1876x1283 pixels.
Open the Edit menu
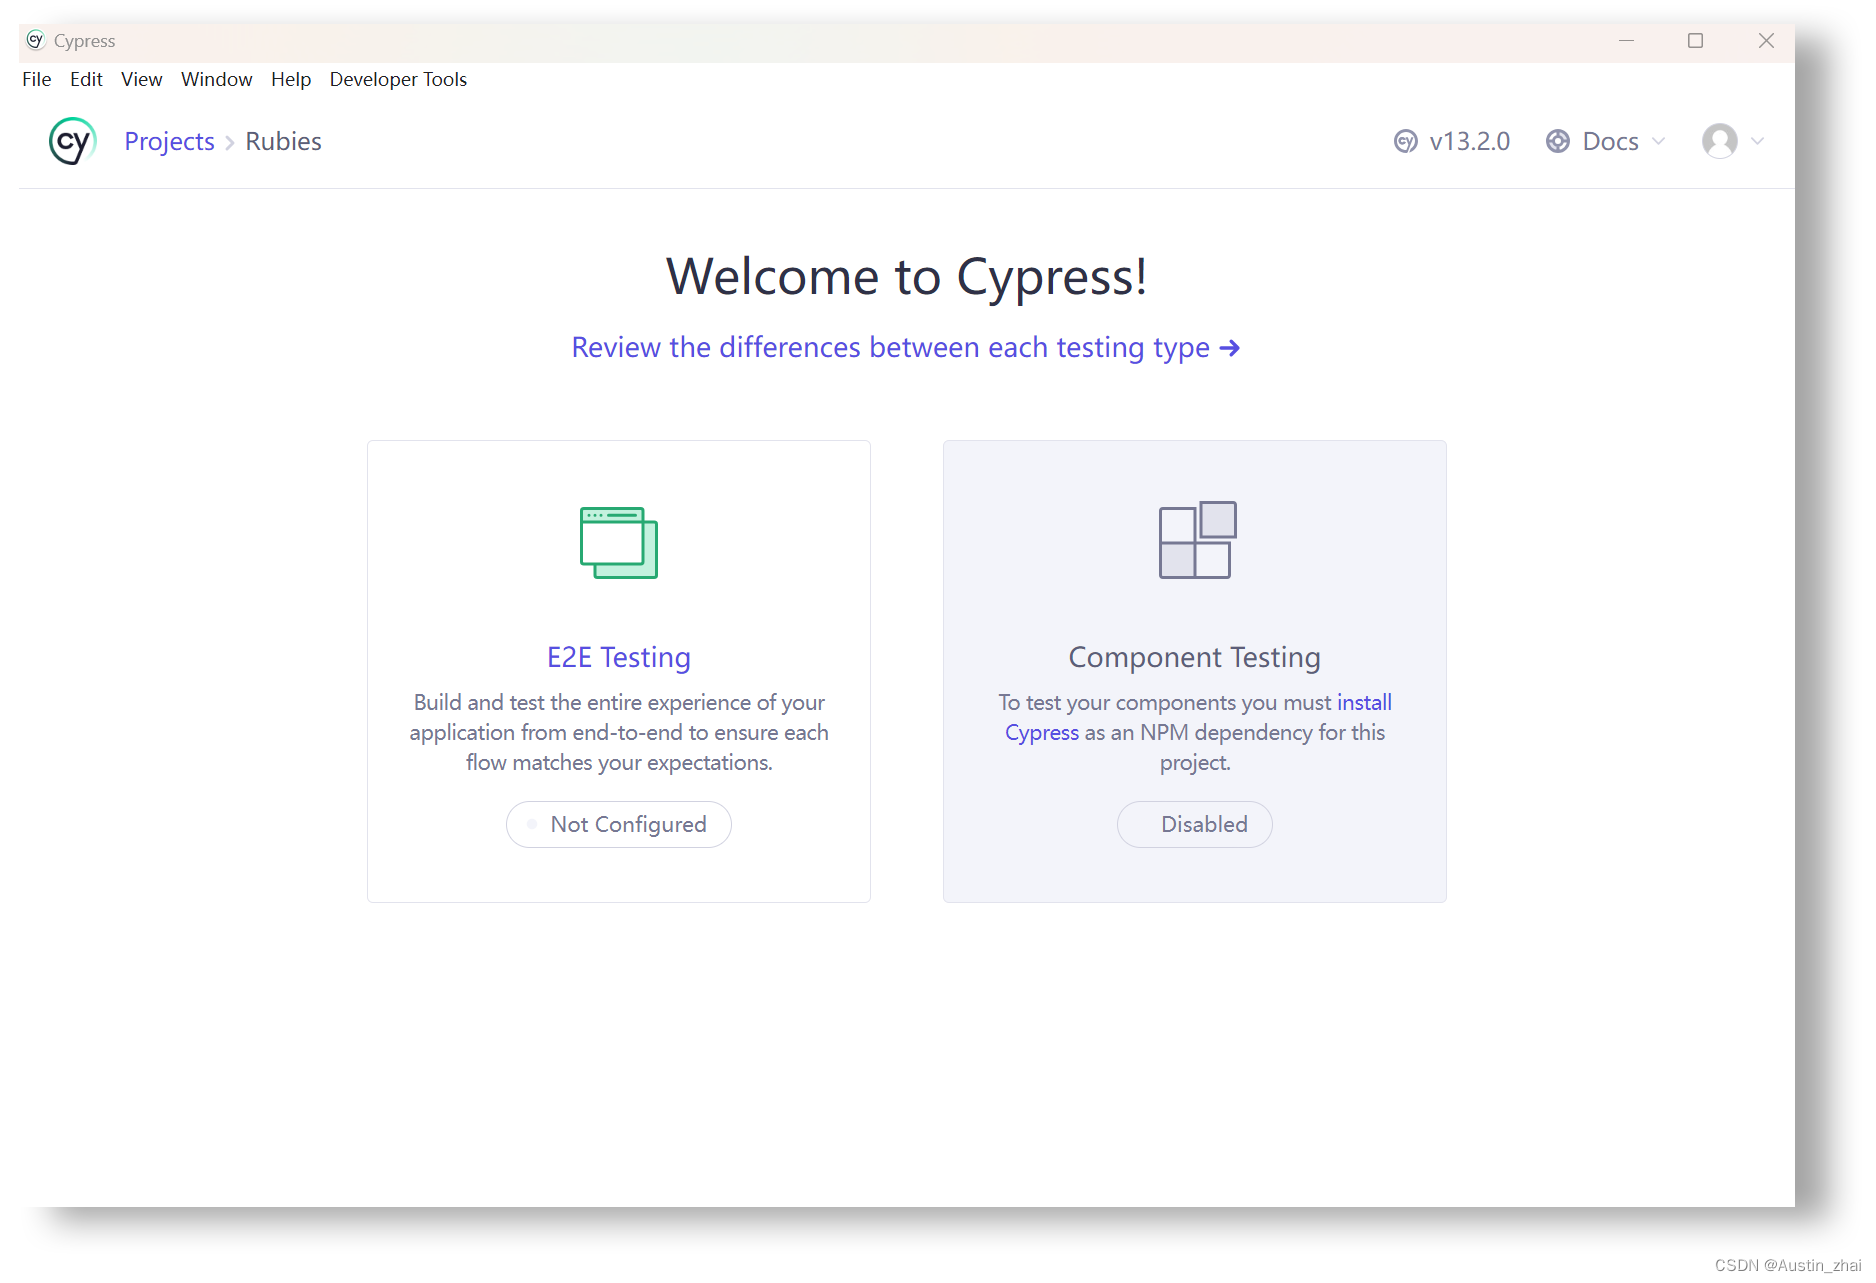click(x=86, y=79)
